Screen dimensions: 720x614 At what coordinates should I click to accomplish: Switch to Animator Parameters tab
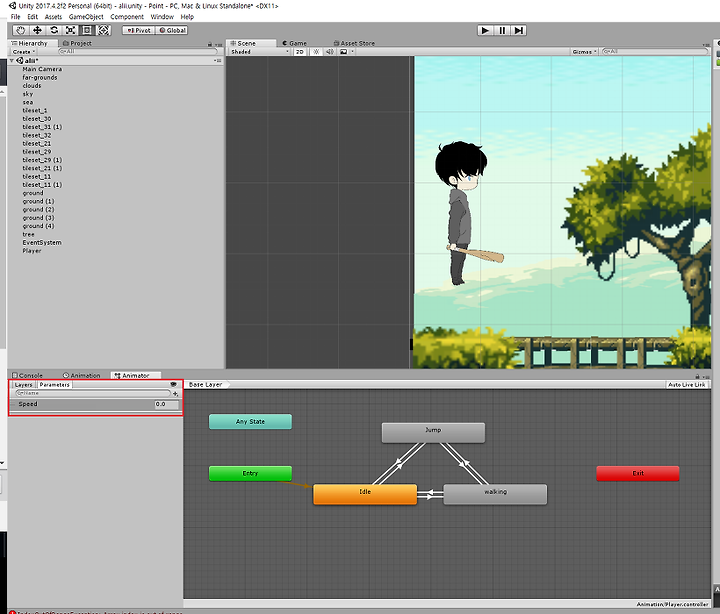[x=54, y=385]
